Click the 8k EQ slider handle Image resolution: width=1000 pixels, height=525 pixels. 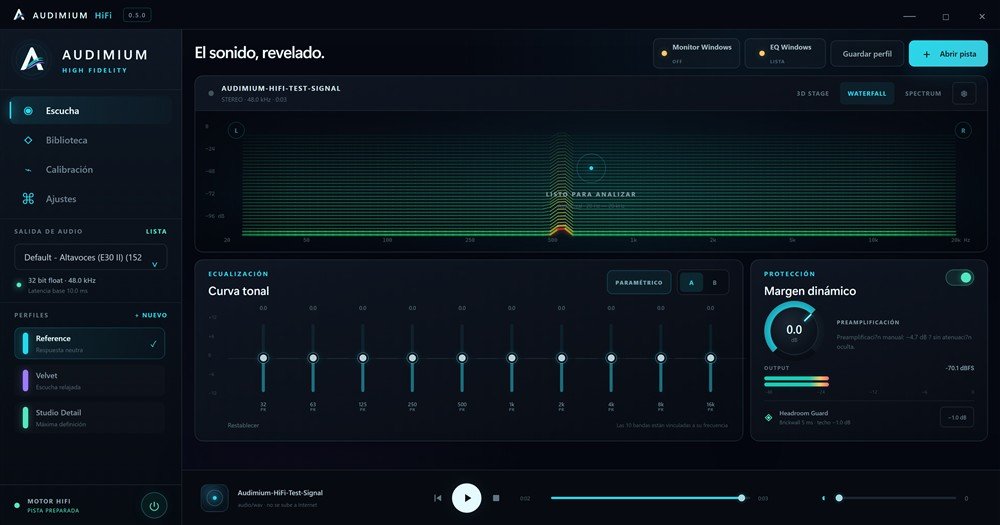[661, 359]
